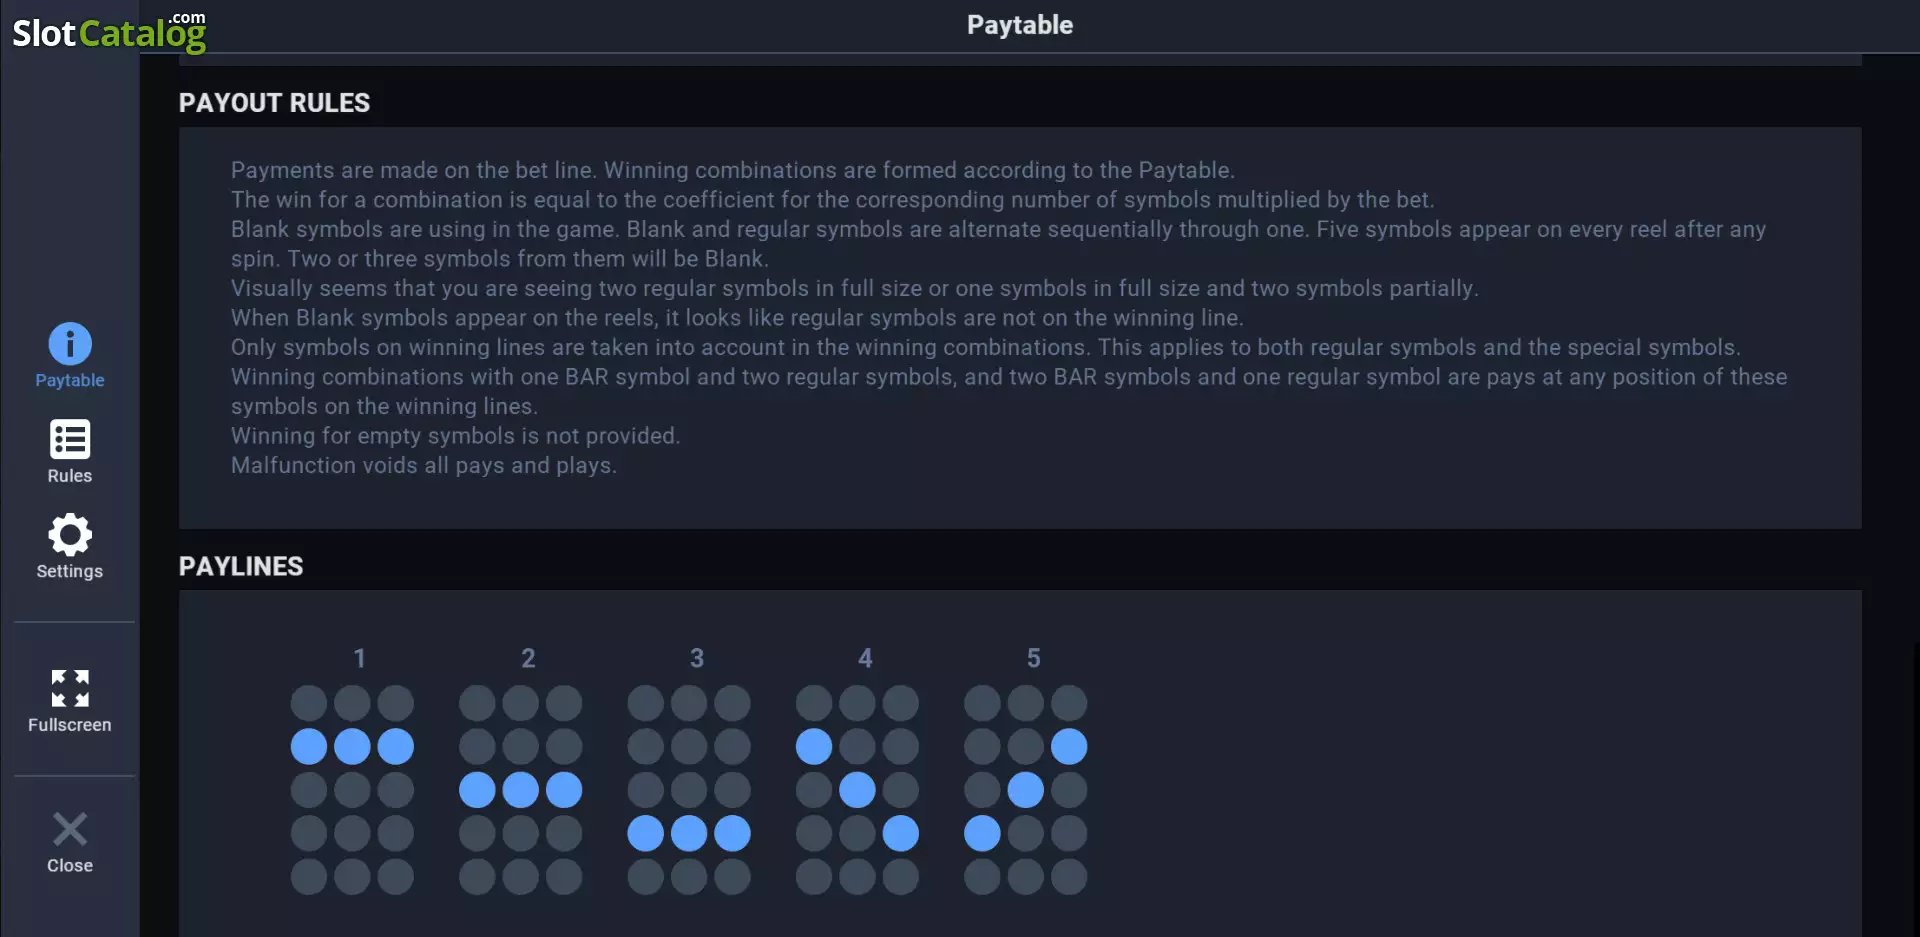The width and height of the screenshot is (1920, 937).
Task: Click the payout rules text block
Action: tap(1008, 318)
